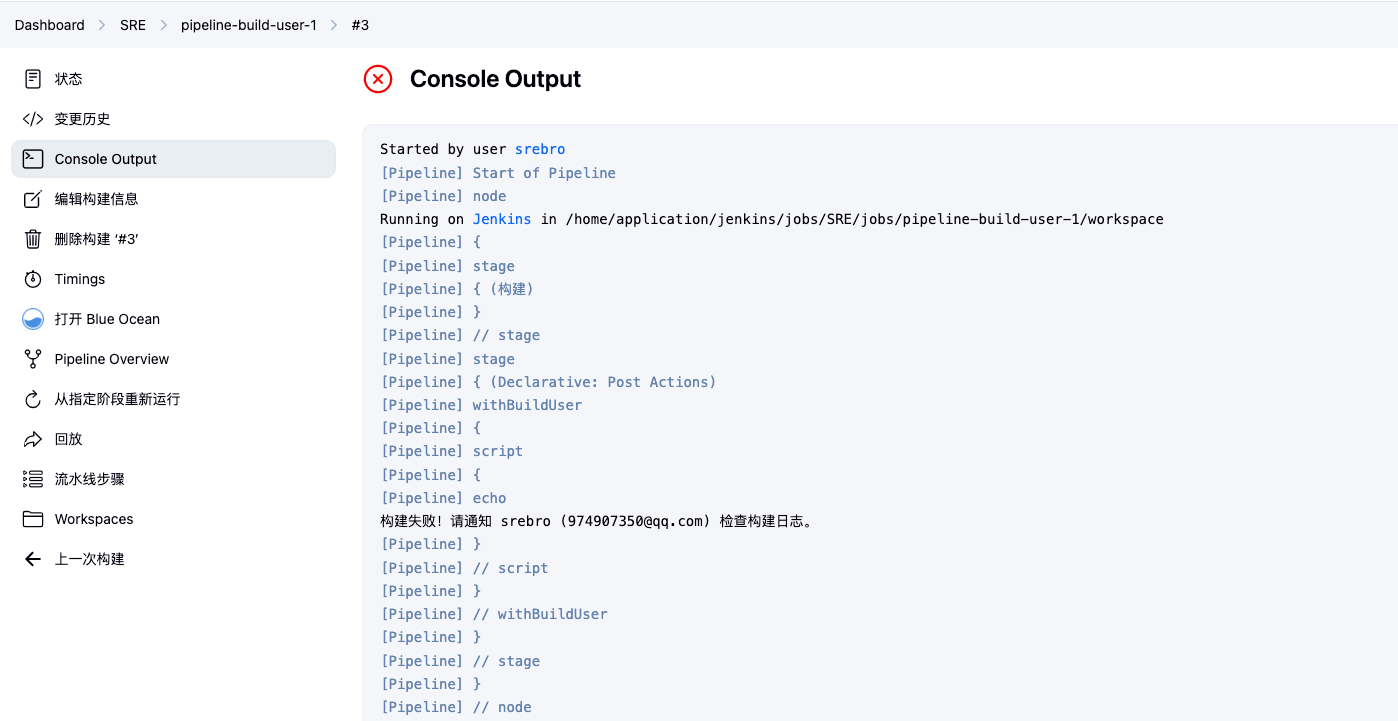1398x721 pixels.
Task: Click the 编辑构建信息 edit pencil icon
Action: (x=33, y=199)
